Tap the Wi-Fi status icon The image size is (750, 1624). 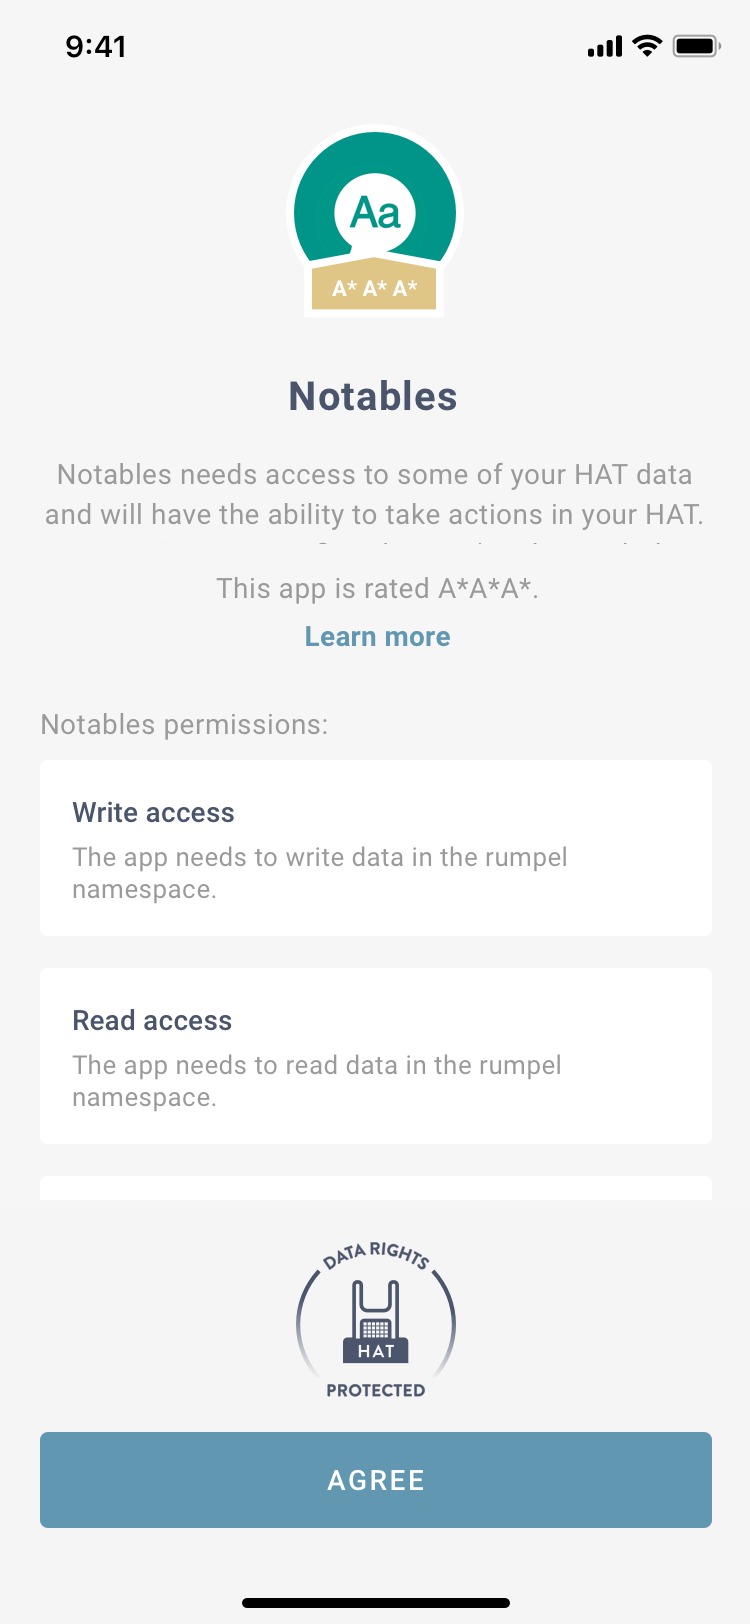[x=648, y=46]
